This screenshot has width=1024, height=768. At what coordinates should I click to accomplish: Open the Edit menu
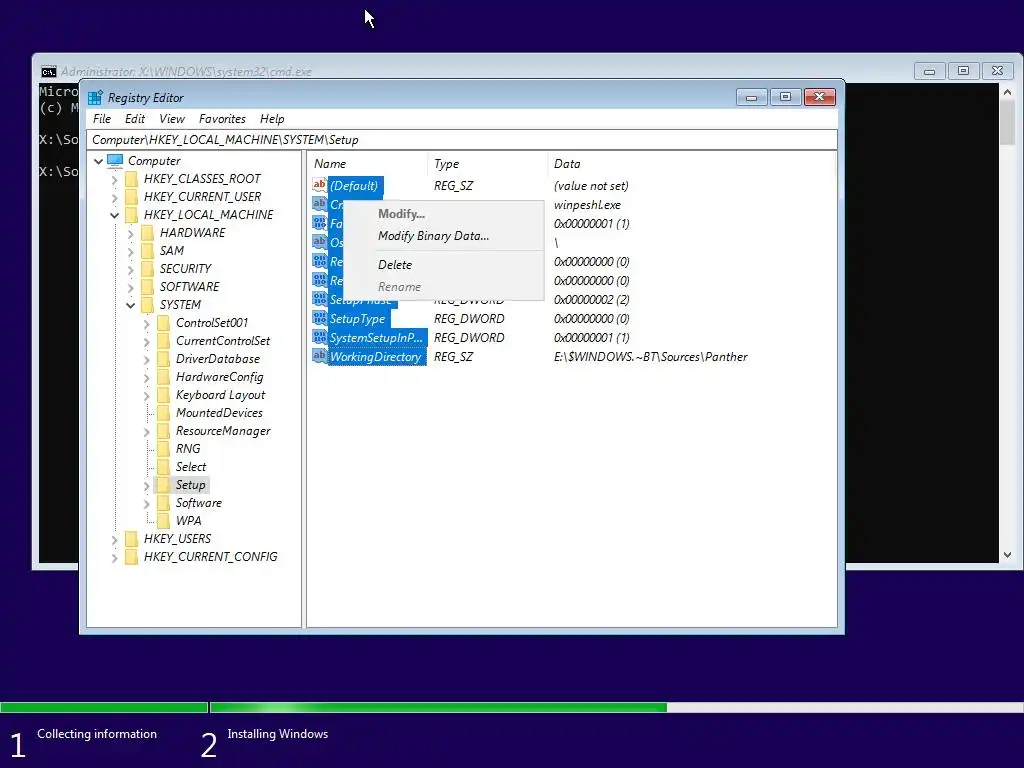pyautogui.click(x=135, y=119)
